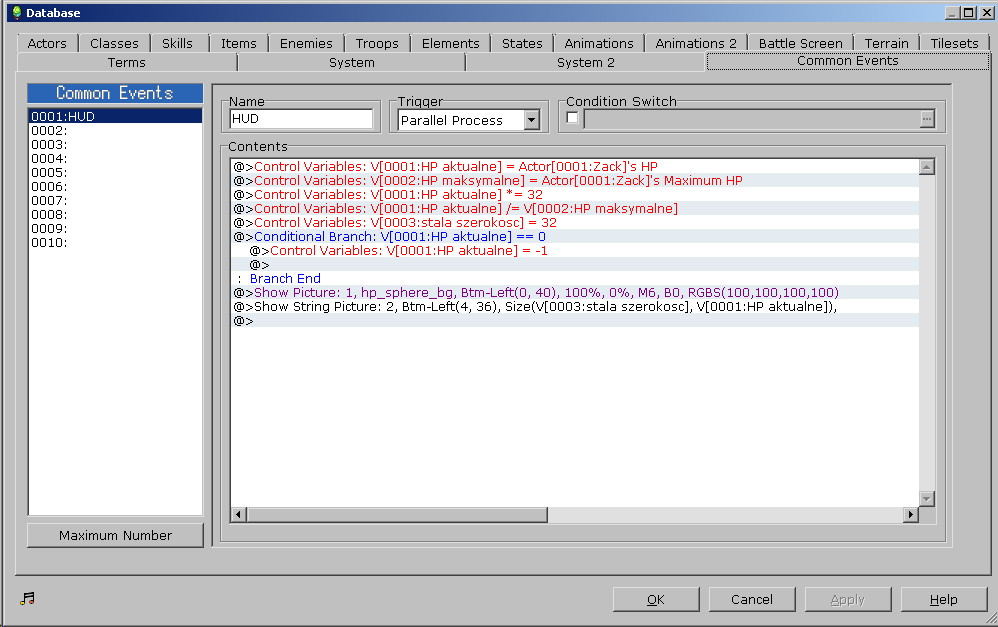Image resolution: width=998 pixels, height=627 pixels.
Task: Go to the Enemies tab
Action: [x=306, y=43]
